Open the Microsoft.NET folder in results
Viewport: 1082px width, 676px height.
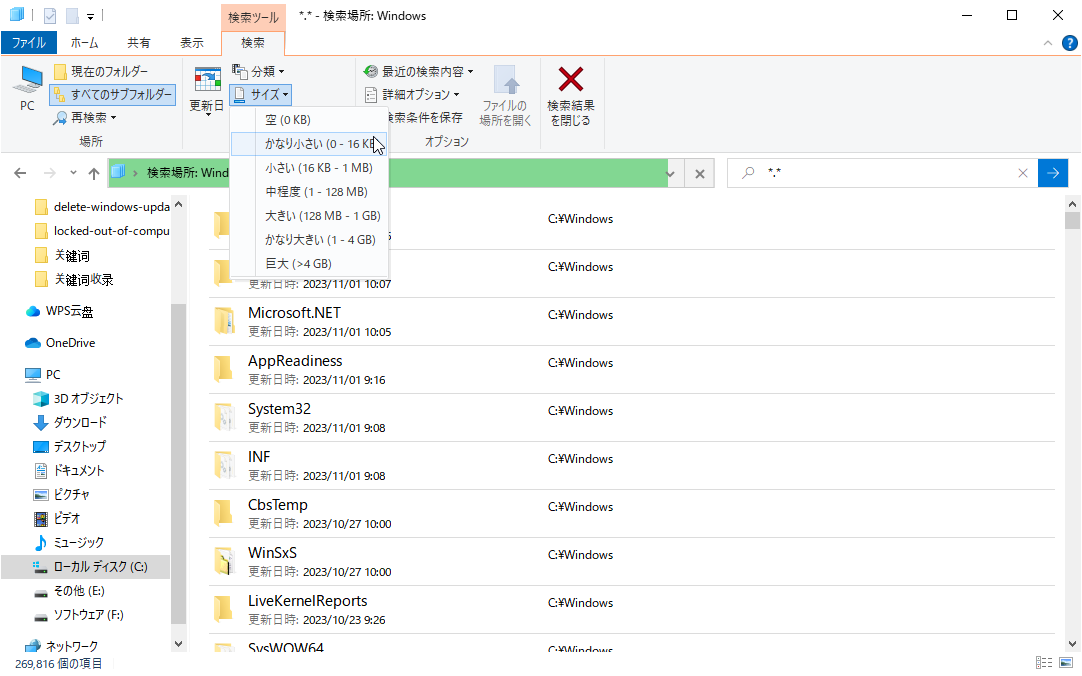pos(292,312)
